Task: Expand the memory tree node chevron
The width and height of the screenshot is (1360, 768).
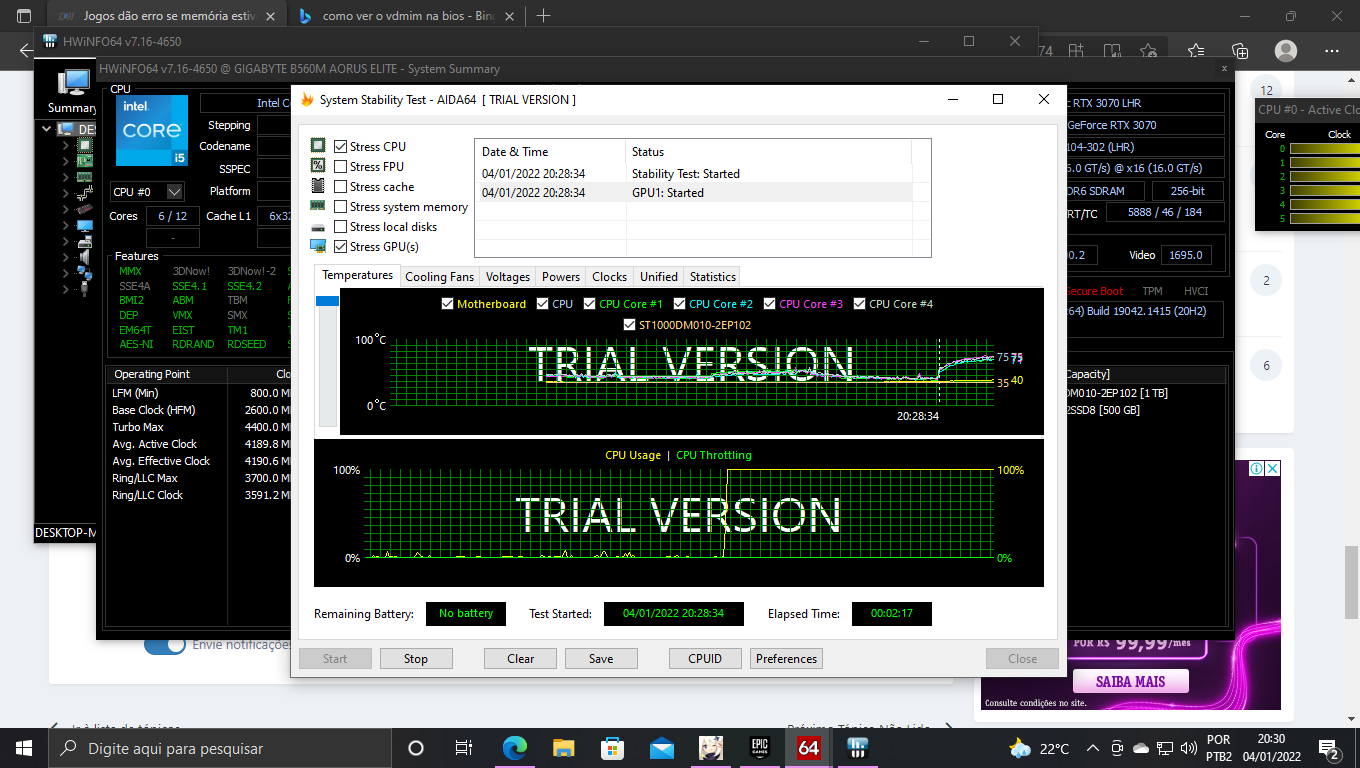Action: point(66,177)
